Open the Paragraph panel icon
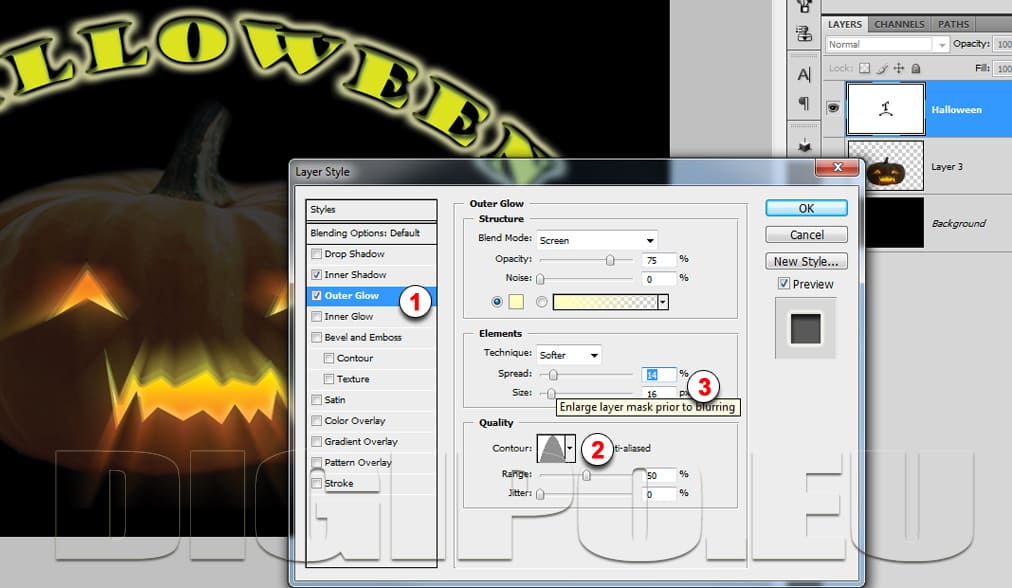1012x588 pixels. click(x=803, y=103)
